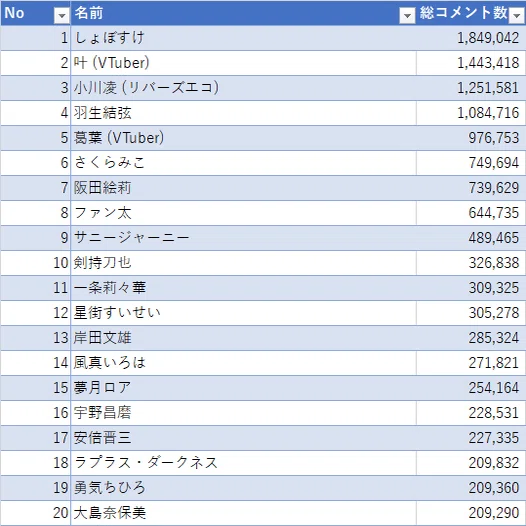The image size is (526, 526).
Task: Select the No cell for 岸田文雄
Action: point(35,338)
